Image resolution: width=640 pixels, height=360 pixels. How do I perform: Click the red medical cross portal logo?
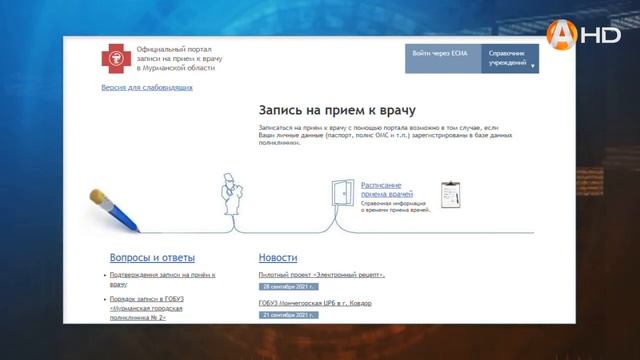116,58
